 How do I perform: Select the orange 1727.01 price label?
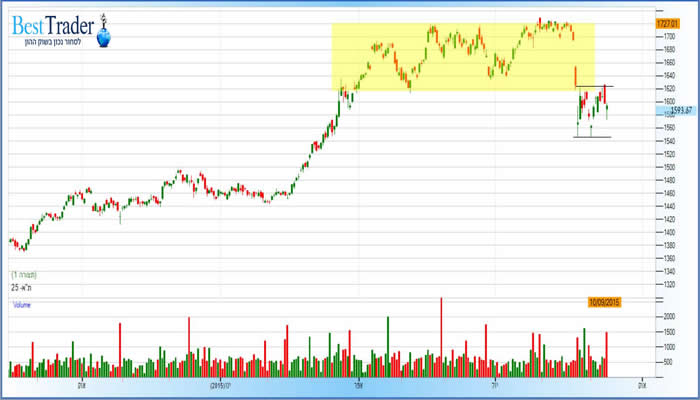point(668,22)
